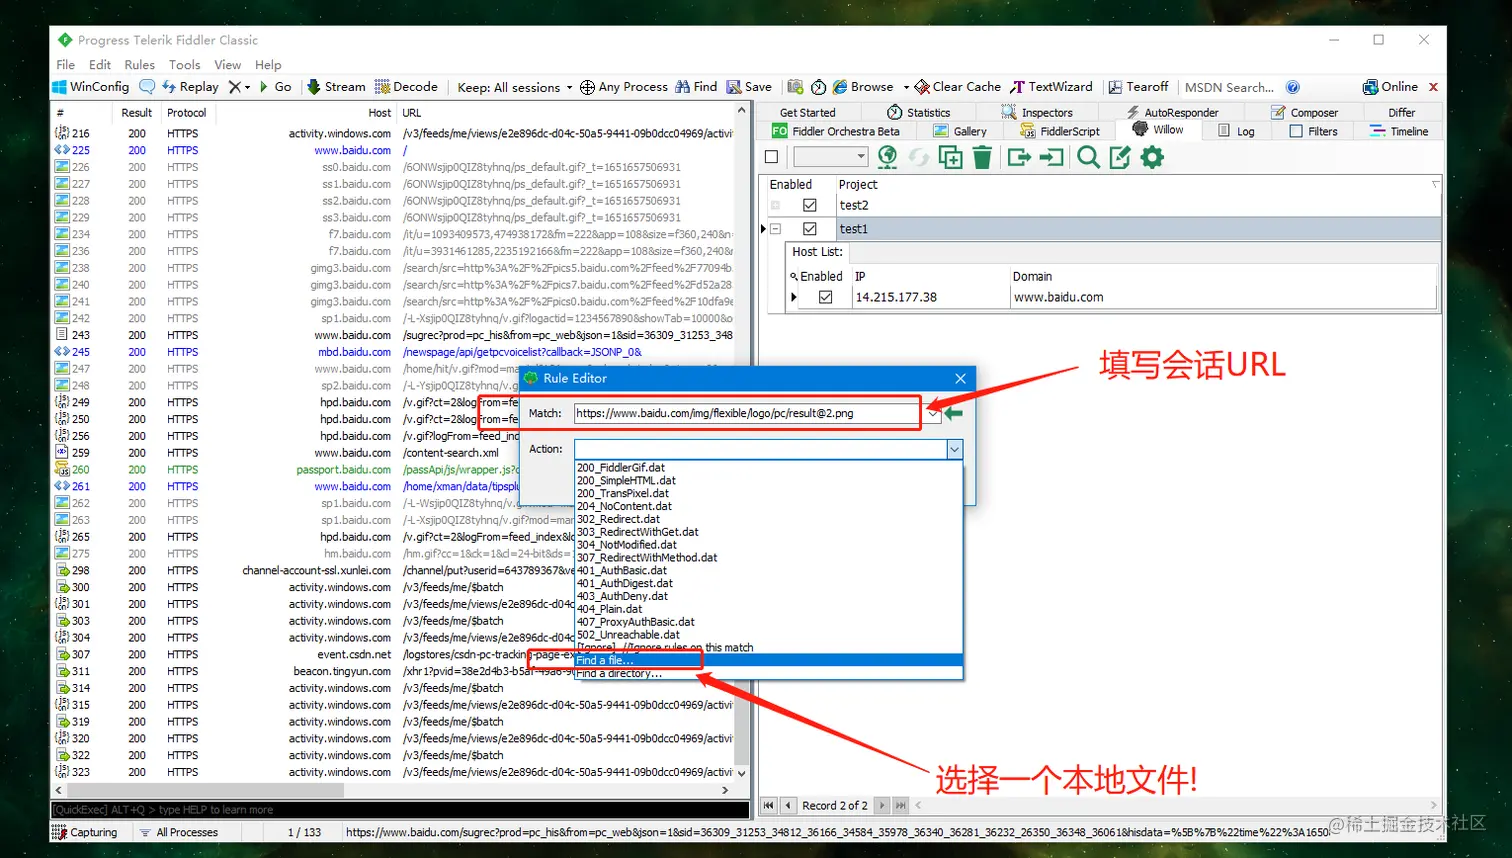Select 200_SimpleHTML.dat from the action list
The image size is (1512, 858).
[626, 480]
